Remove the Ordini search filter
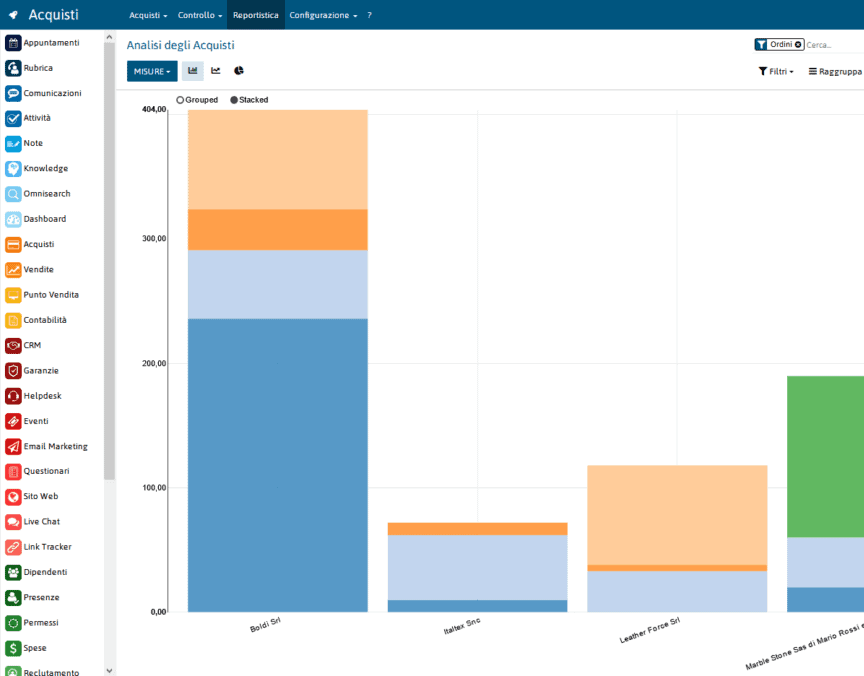 (x=798, y=45)
